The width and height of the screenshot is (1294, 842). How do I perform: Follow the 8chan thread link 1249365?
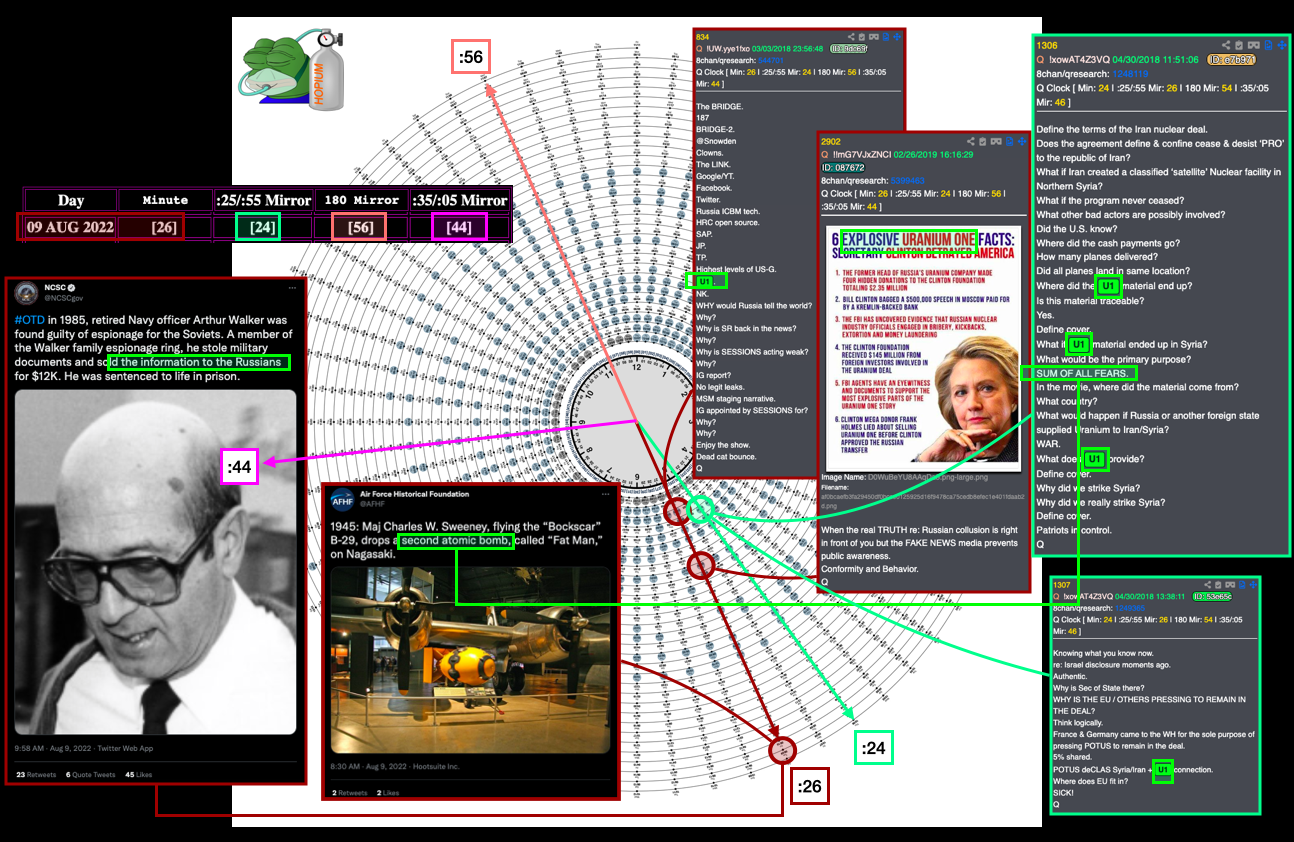pyautogui.click(x=1130, y=608)
